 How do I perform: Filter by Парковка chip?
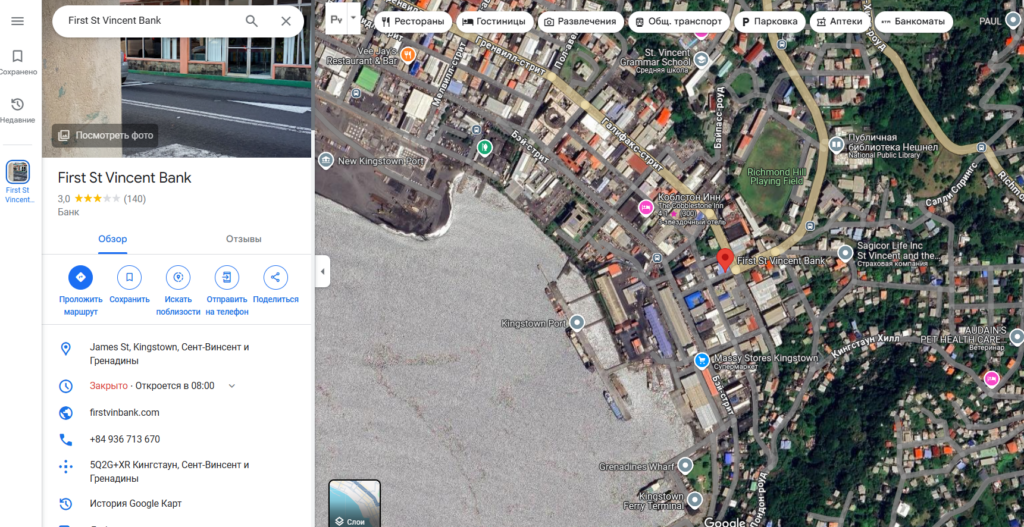(x=769, y=22)
